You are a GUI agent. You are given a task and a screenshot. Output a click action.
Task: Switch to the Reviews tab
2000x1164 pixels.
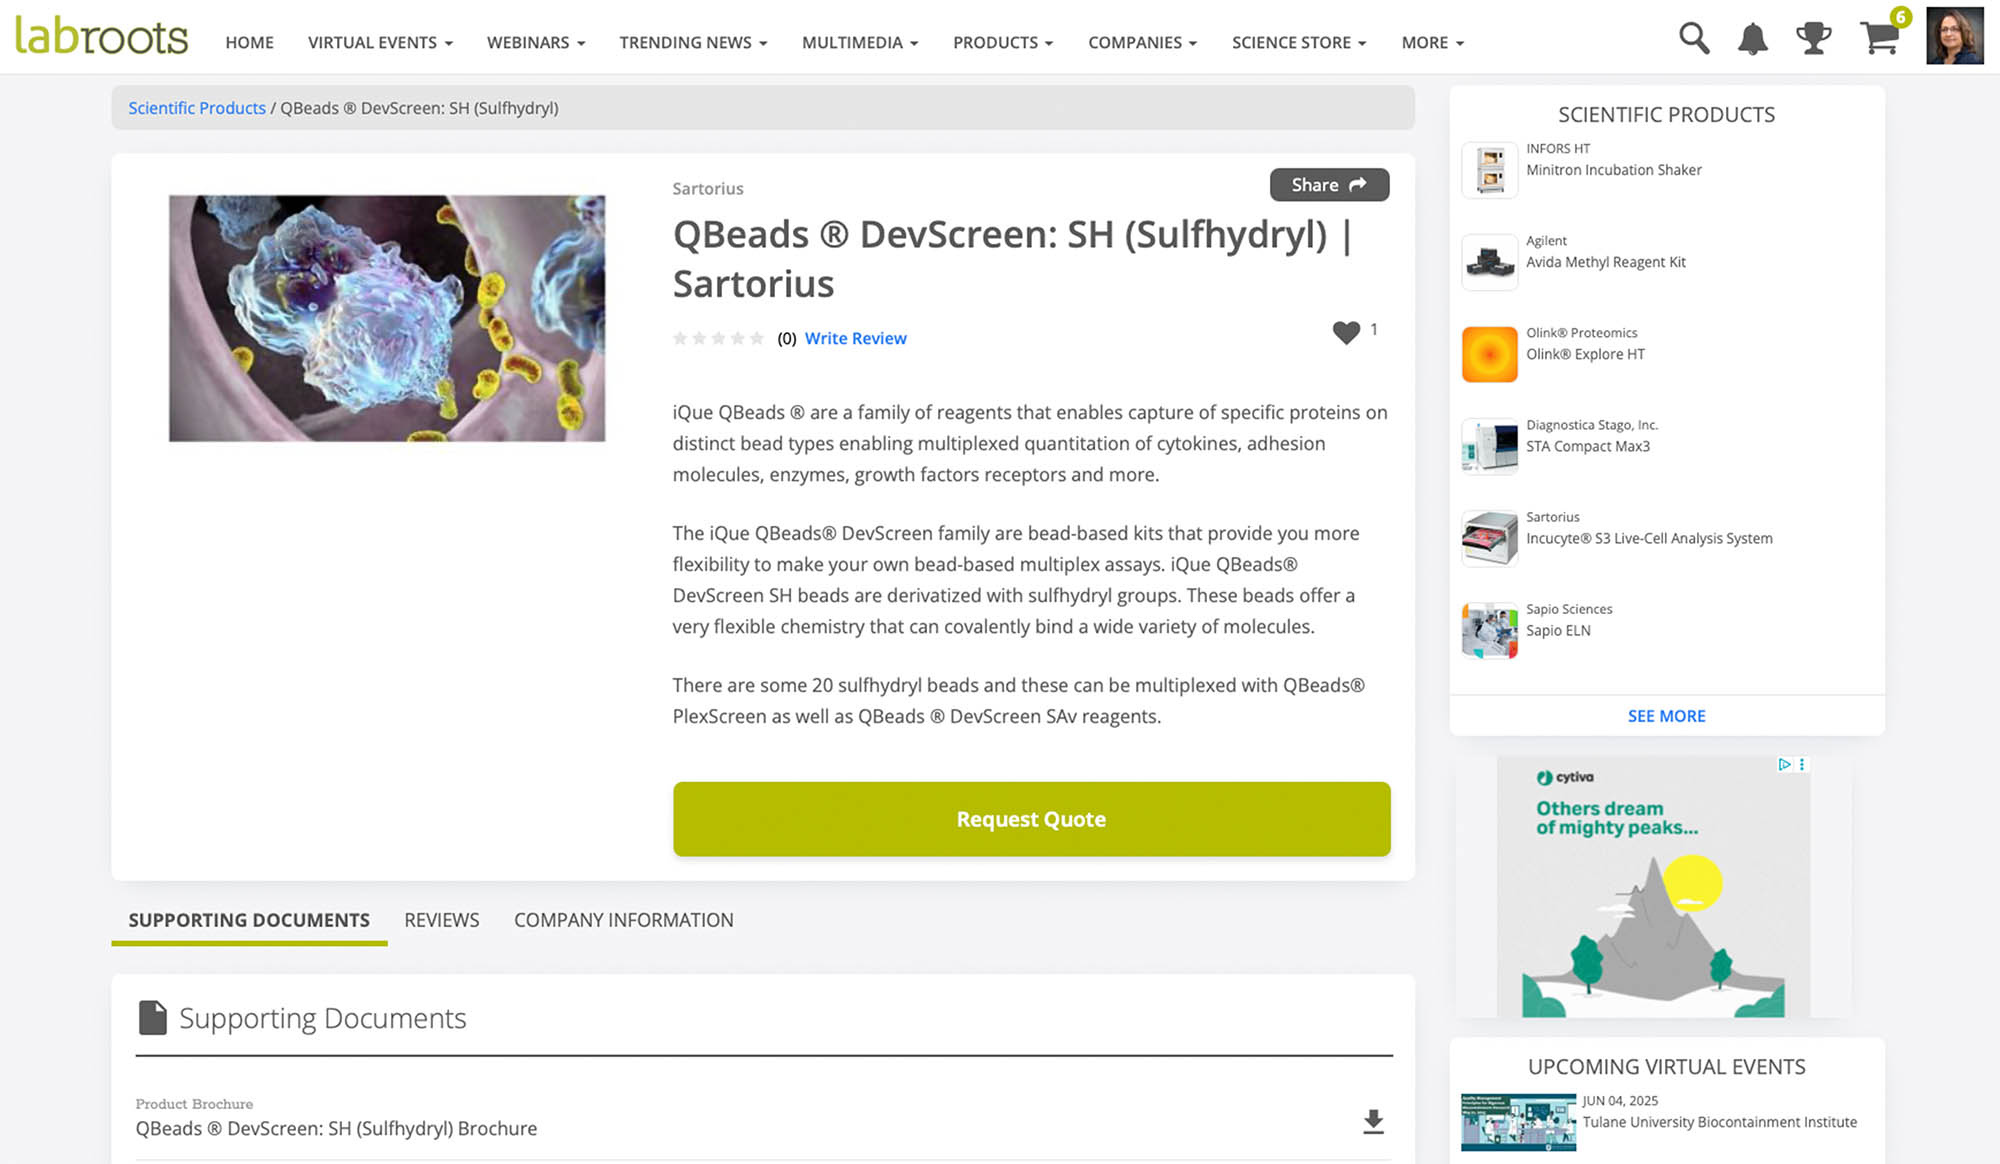click(x=442, y=920)
